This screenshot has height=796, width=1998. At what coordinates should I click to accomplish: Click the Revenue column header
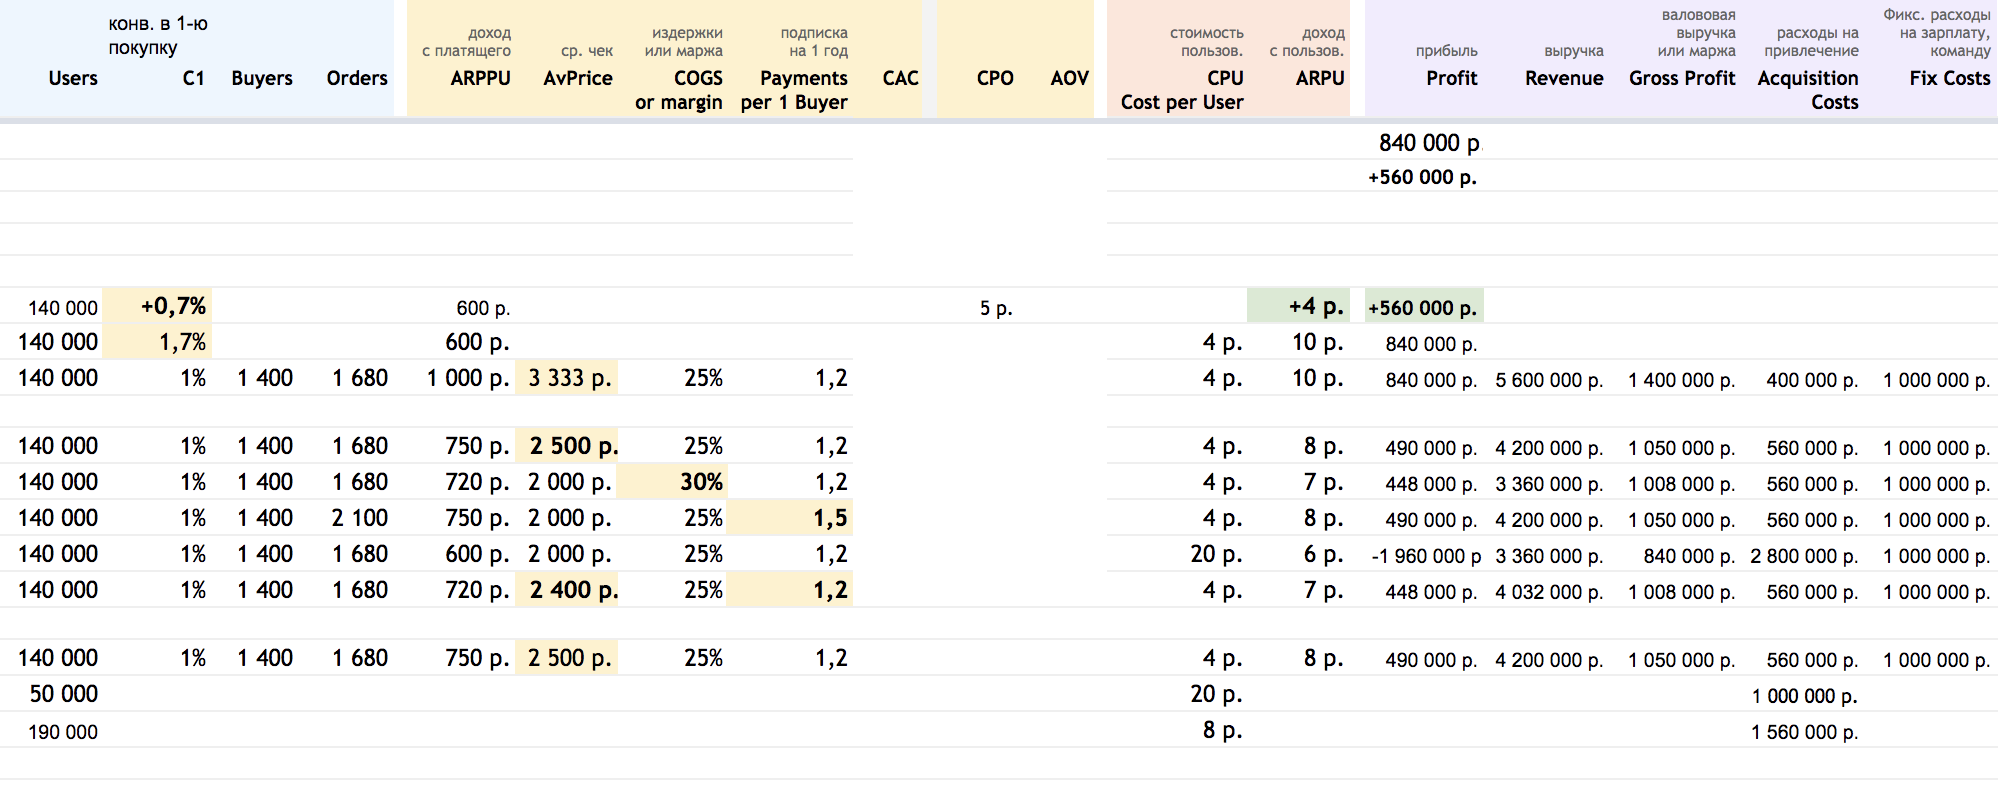pyautogui.click(x=1564, y=78)
